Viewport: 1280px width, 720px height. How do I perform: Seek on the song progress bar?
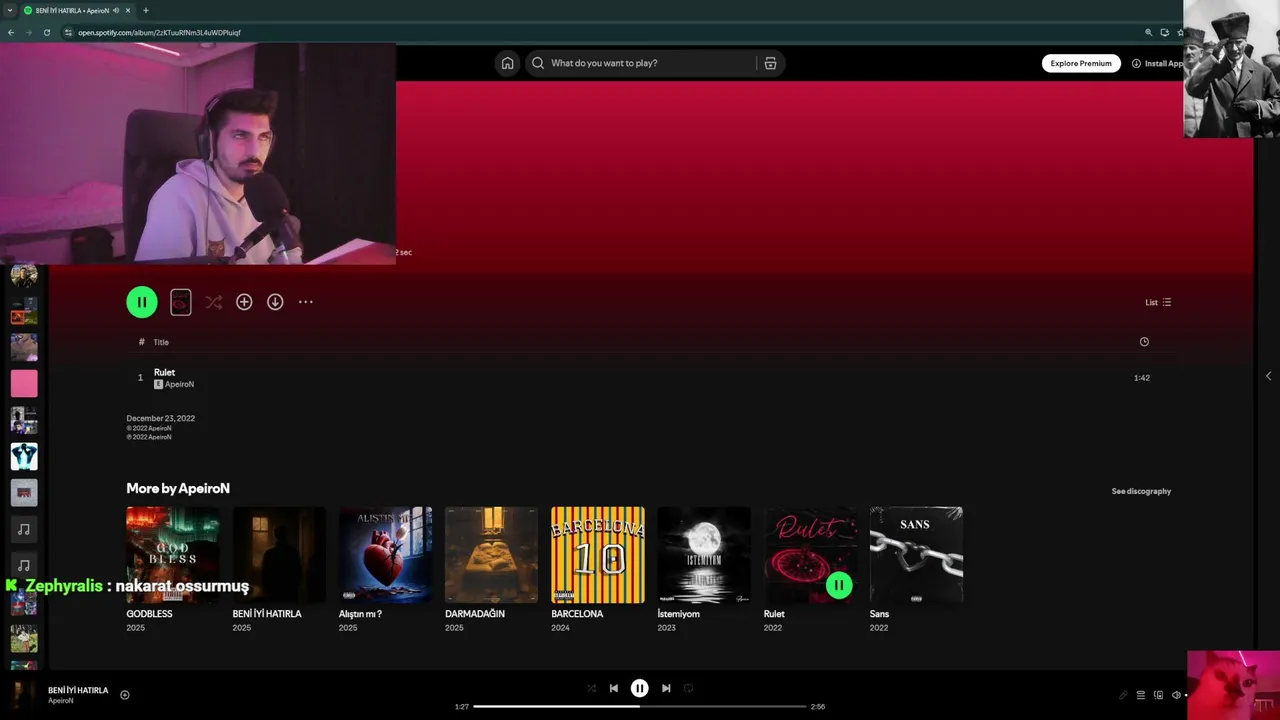coord(640,706)
